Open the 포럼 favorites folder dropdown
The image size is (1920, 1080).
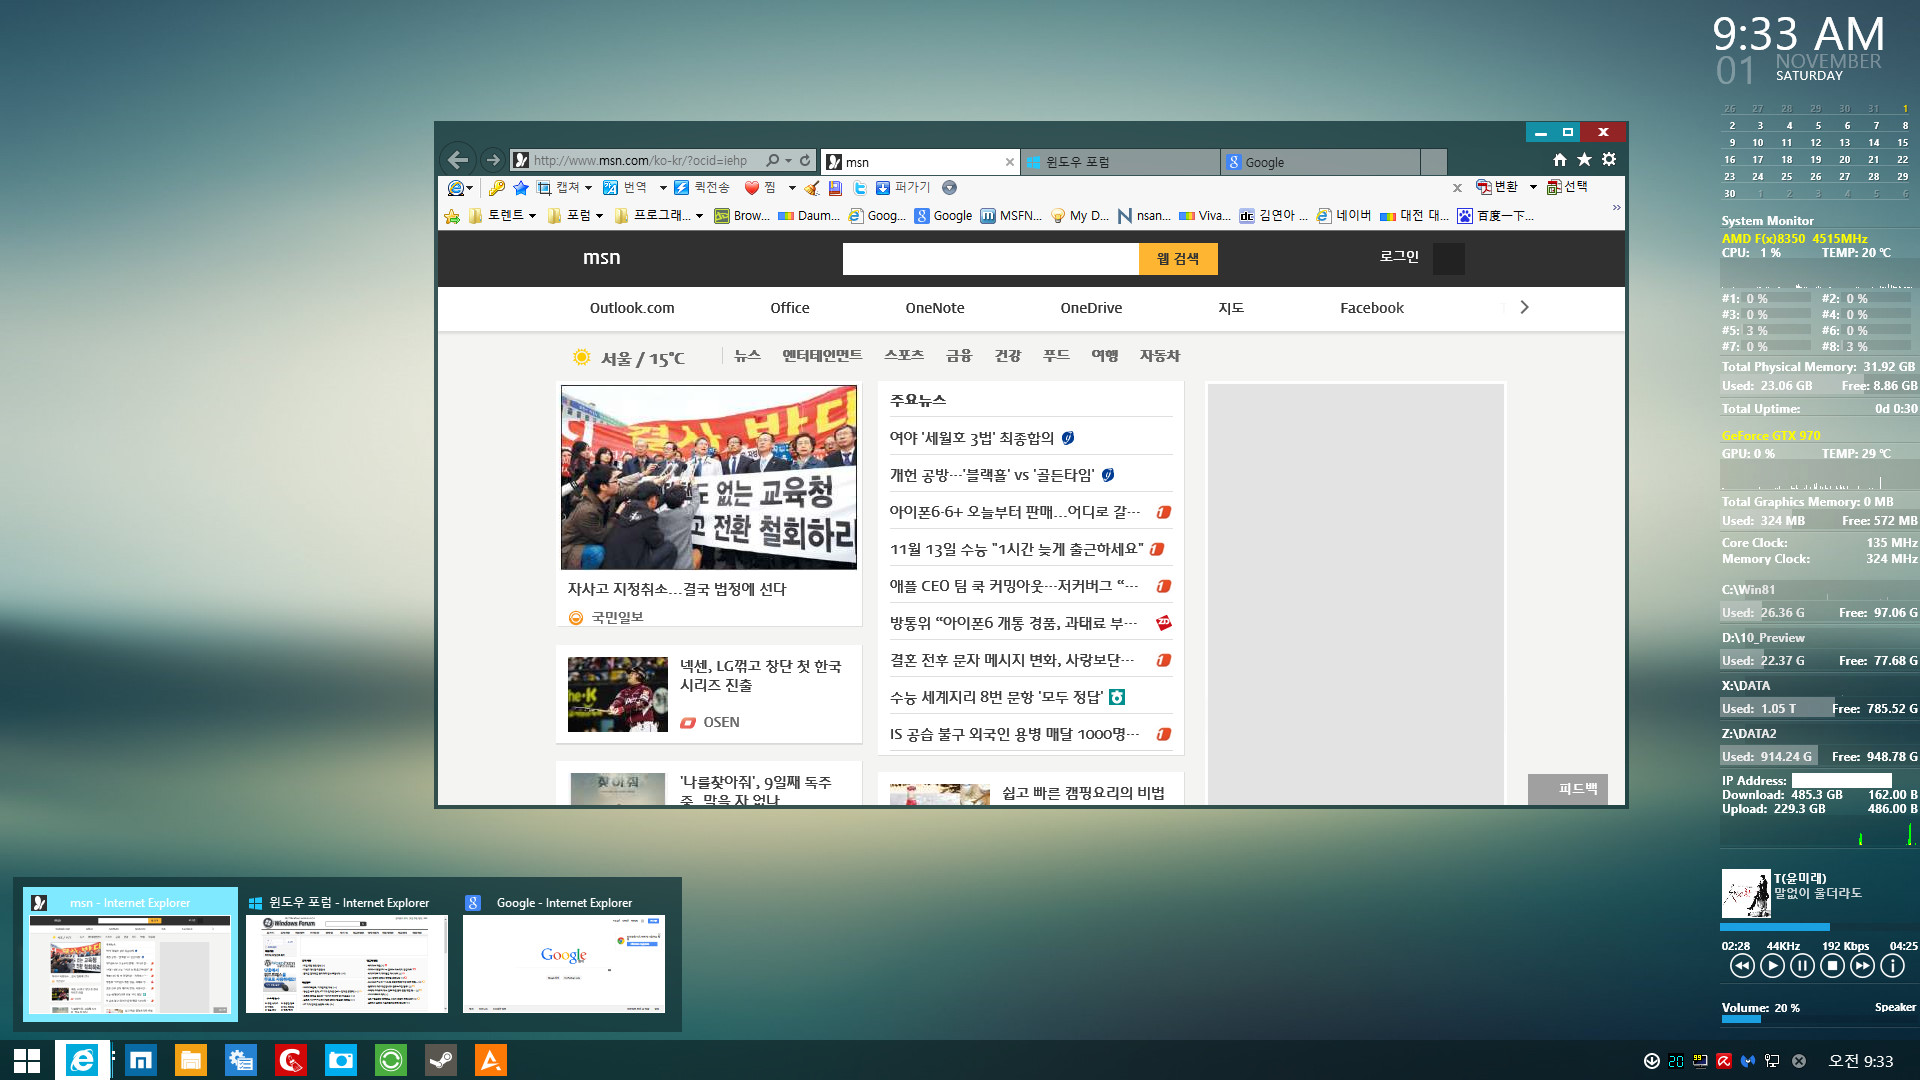576,215
